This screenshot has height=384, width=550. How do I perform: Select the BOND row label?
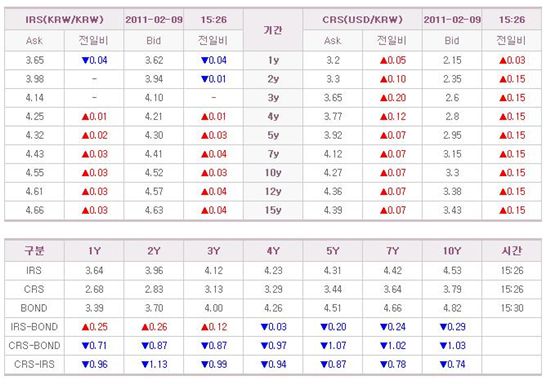34,308
